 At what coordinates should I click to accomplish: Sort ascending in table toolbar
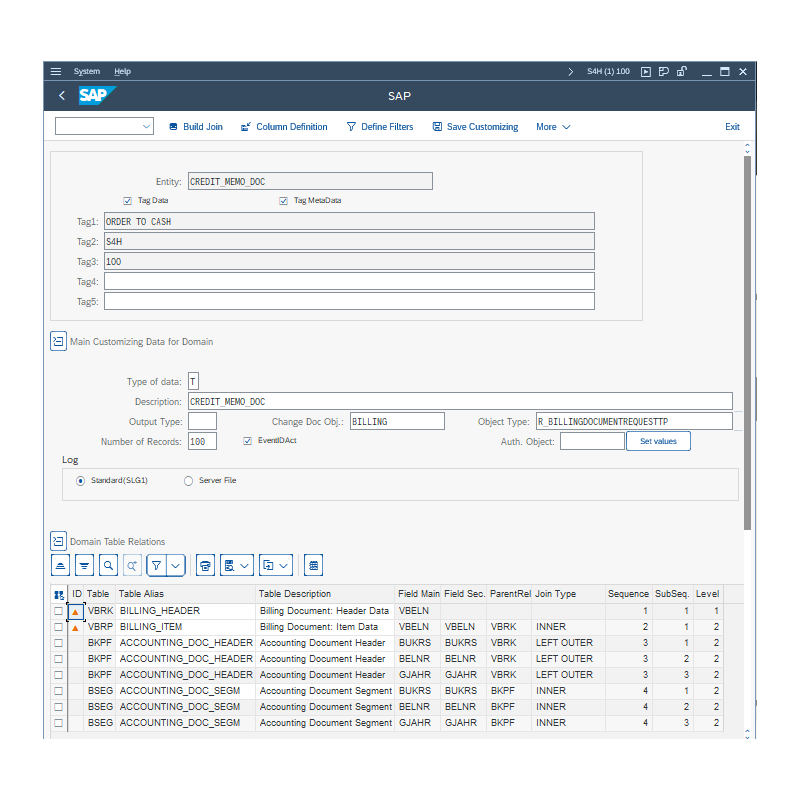[x=60, y=565]
